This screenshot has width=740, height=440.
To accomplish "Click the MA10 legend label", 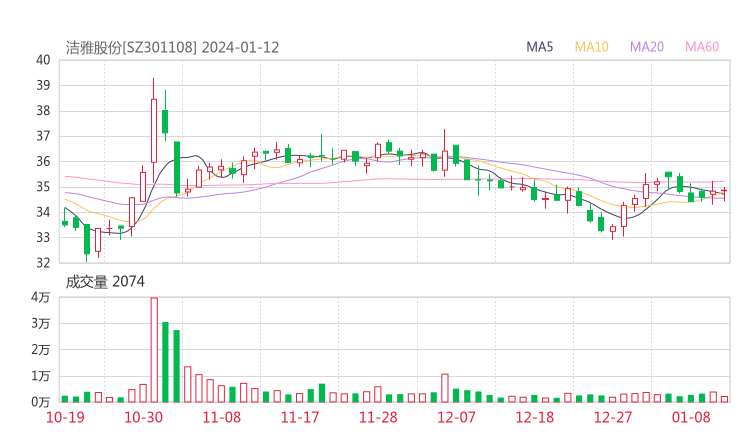I will click(x=591, y=47).
